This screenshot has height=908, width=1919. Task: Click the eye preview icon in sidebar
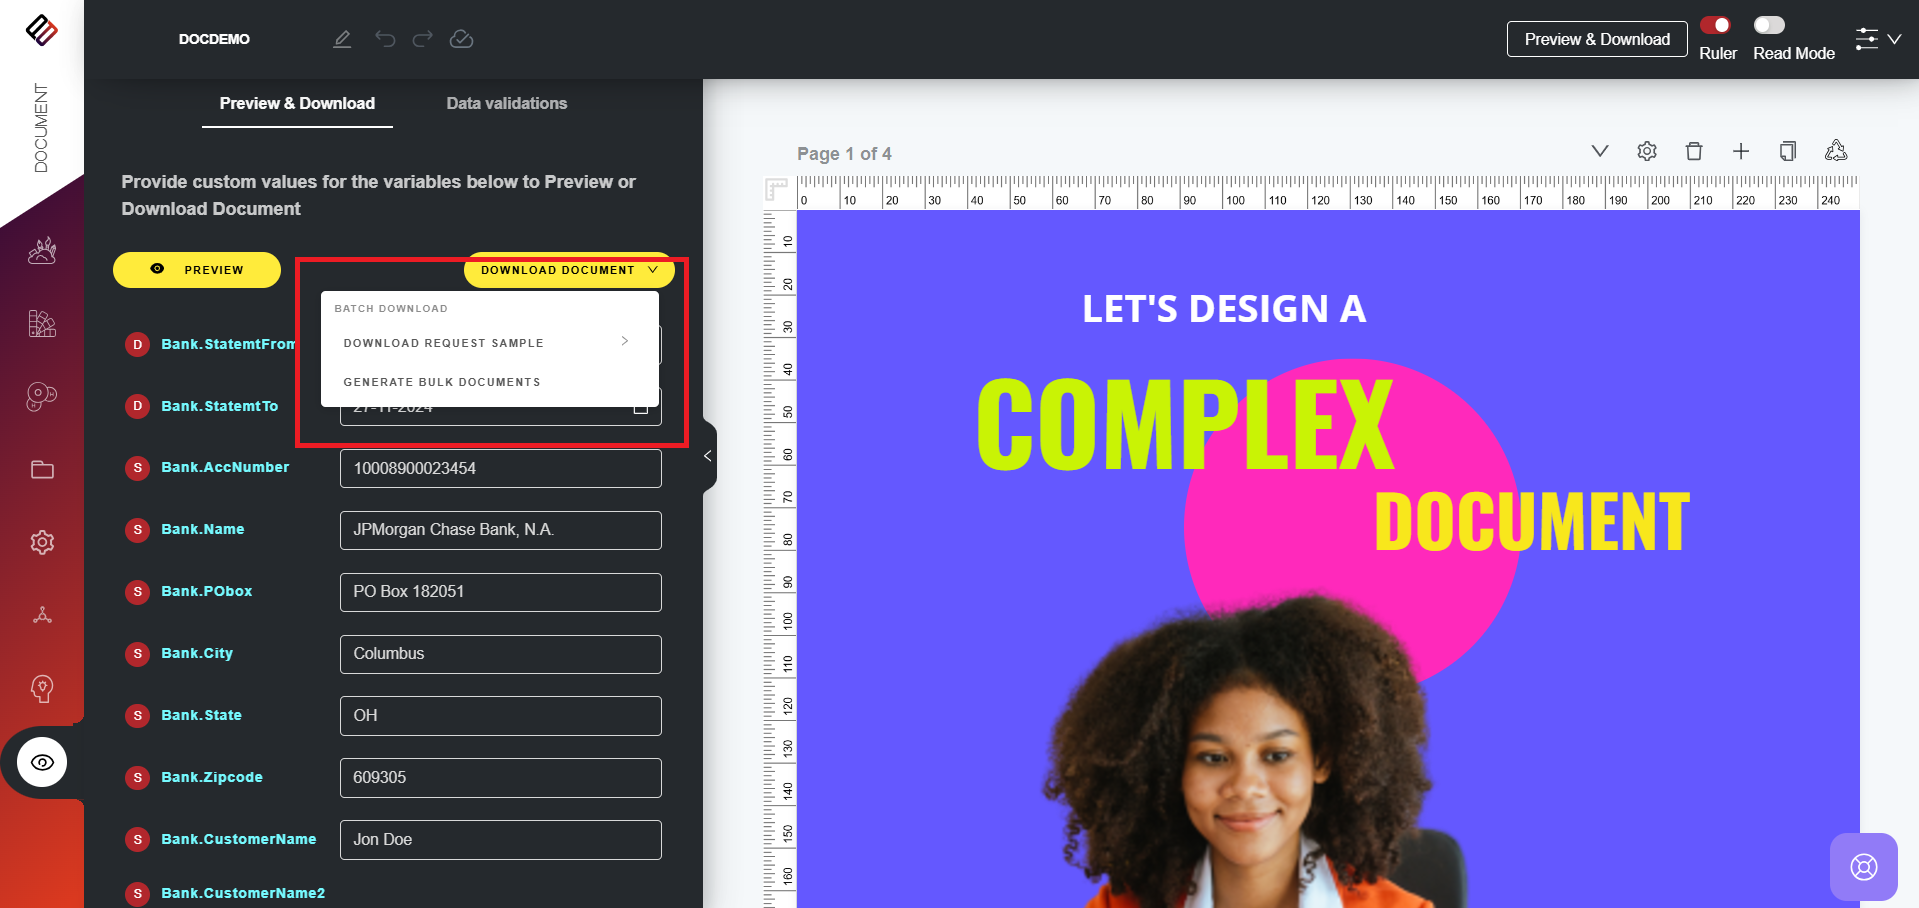[42, 762]
